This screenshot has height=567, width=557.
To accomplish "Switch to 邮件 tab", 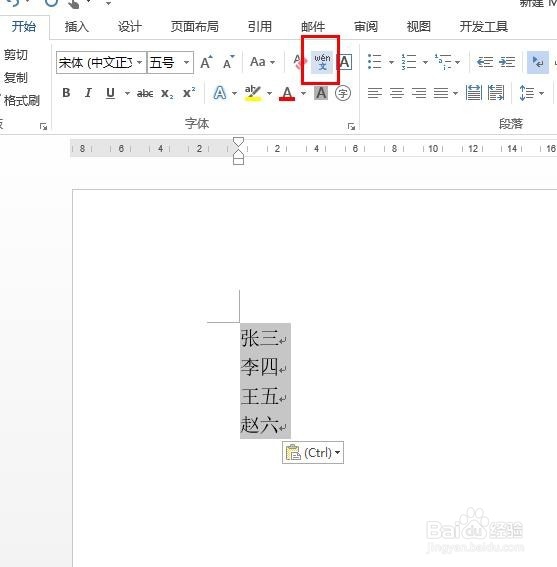I will click(313, 26).
